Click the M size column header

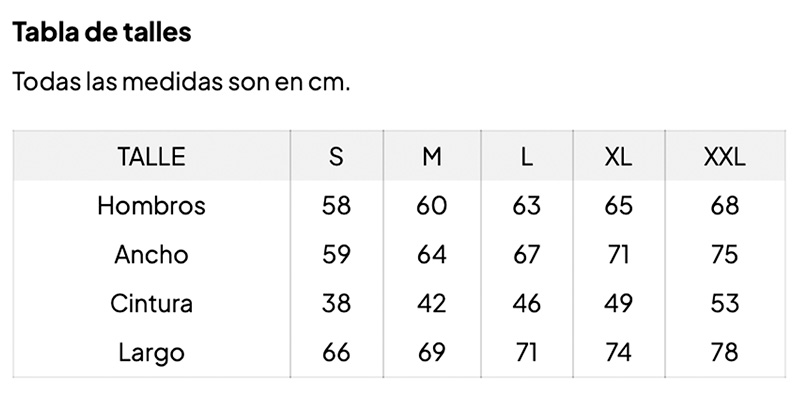(431, 156)
